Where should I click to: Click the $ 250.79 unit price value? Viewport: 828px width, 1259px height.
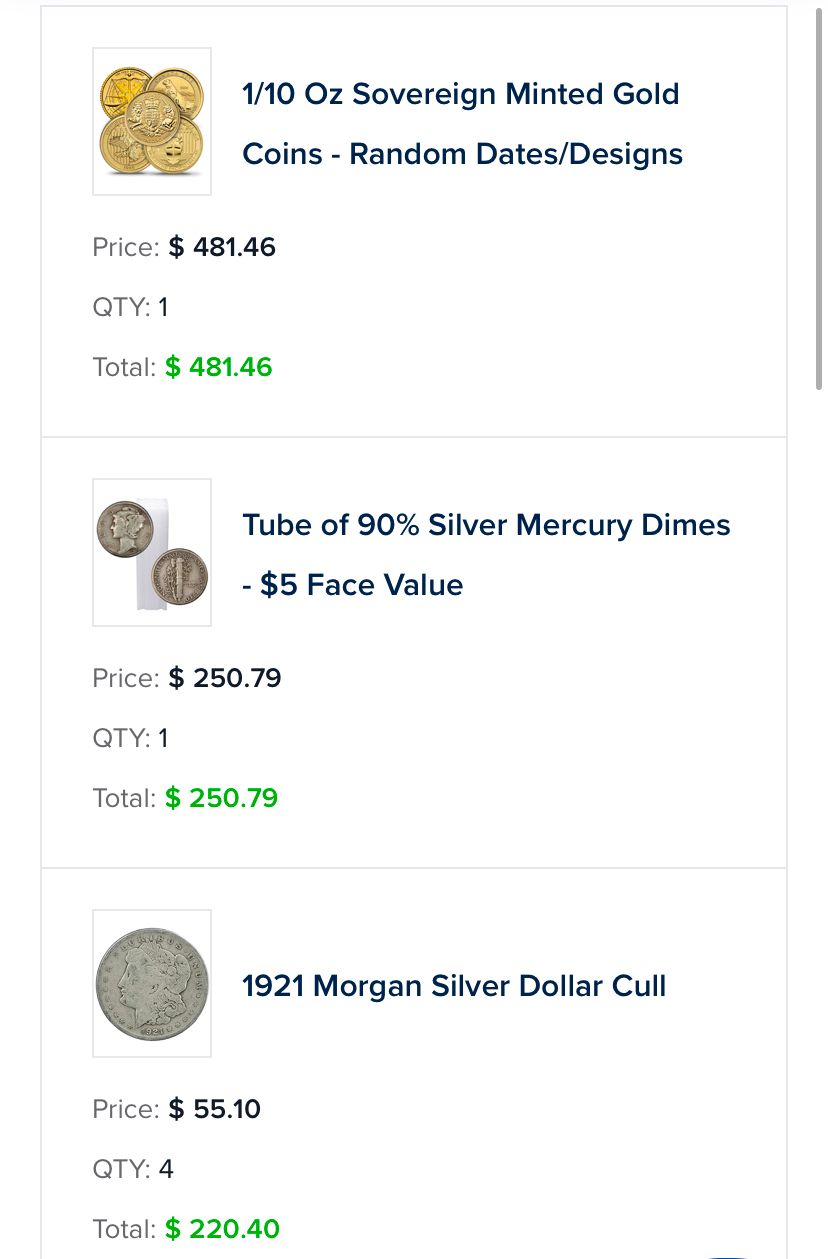(225, 678)
